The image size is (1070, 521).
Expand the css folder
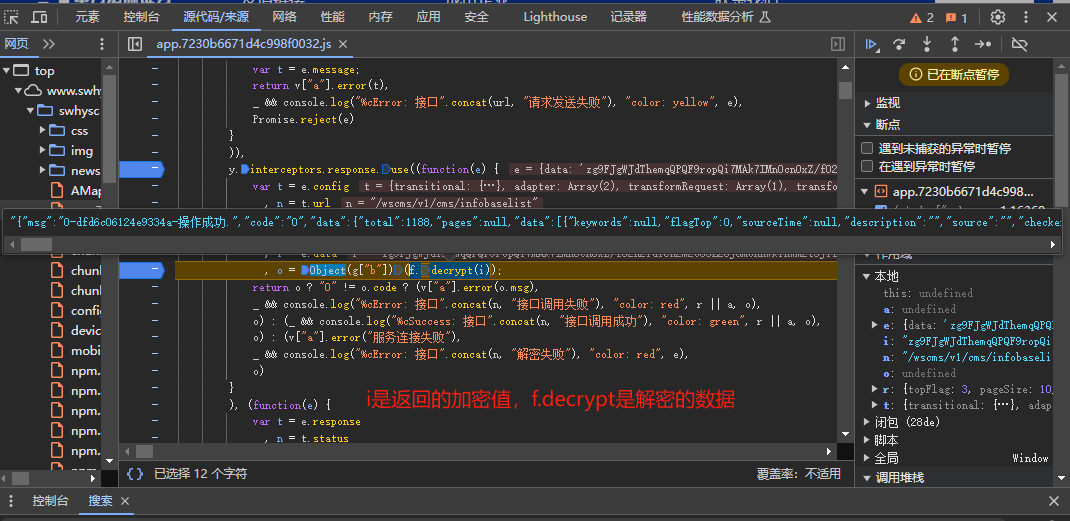click(x=43, y=130)
